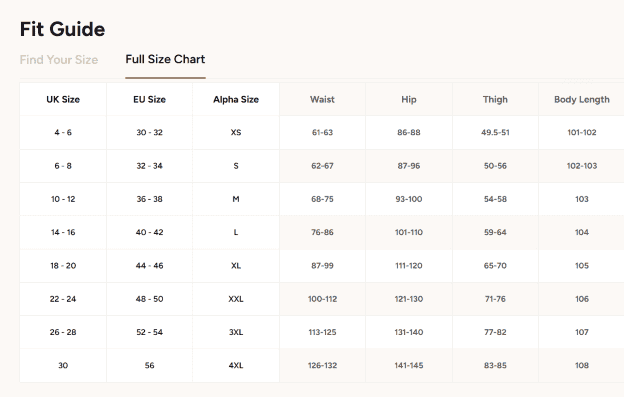Click the M alpha size cell
This screenshot has width=624, height=397.
click(x=236, y=199)
